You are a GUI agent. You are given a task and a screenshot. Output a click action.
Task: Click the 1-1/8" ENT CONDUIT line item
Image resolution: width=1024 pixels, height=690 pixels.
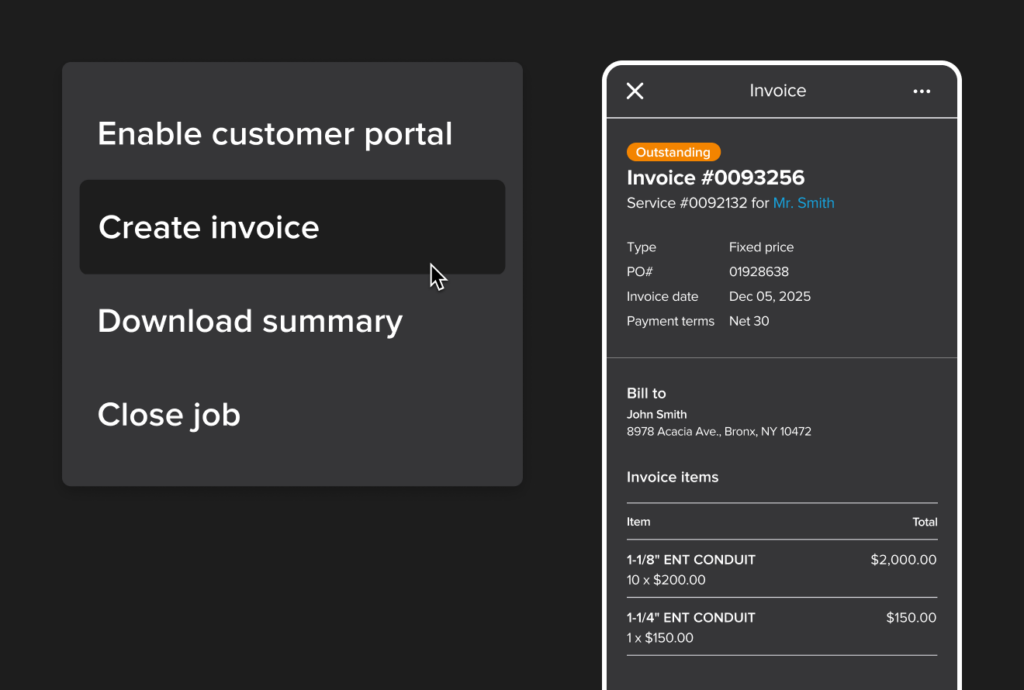[x=690, y=560]
